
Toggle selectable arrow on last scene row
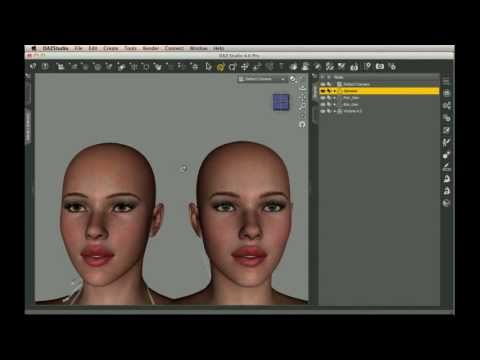(329, 111)
